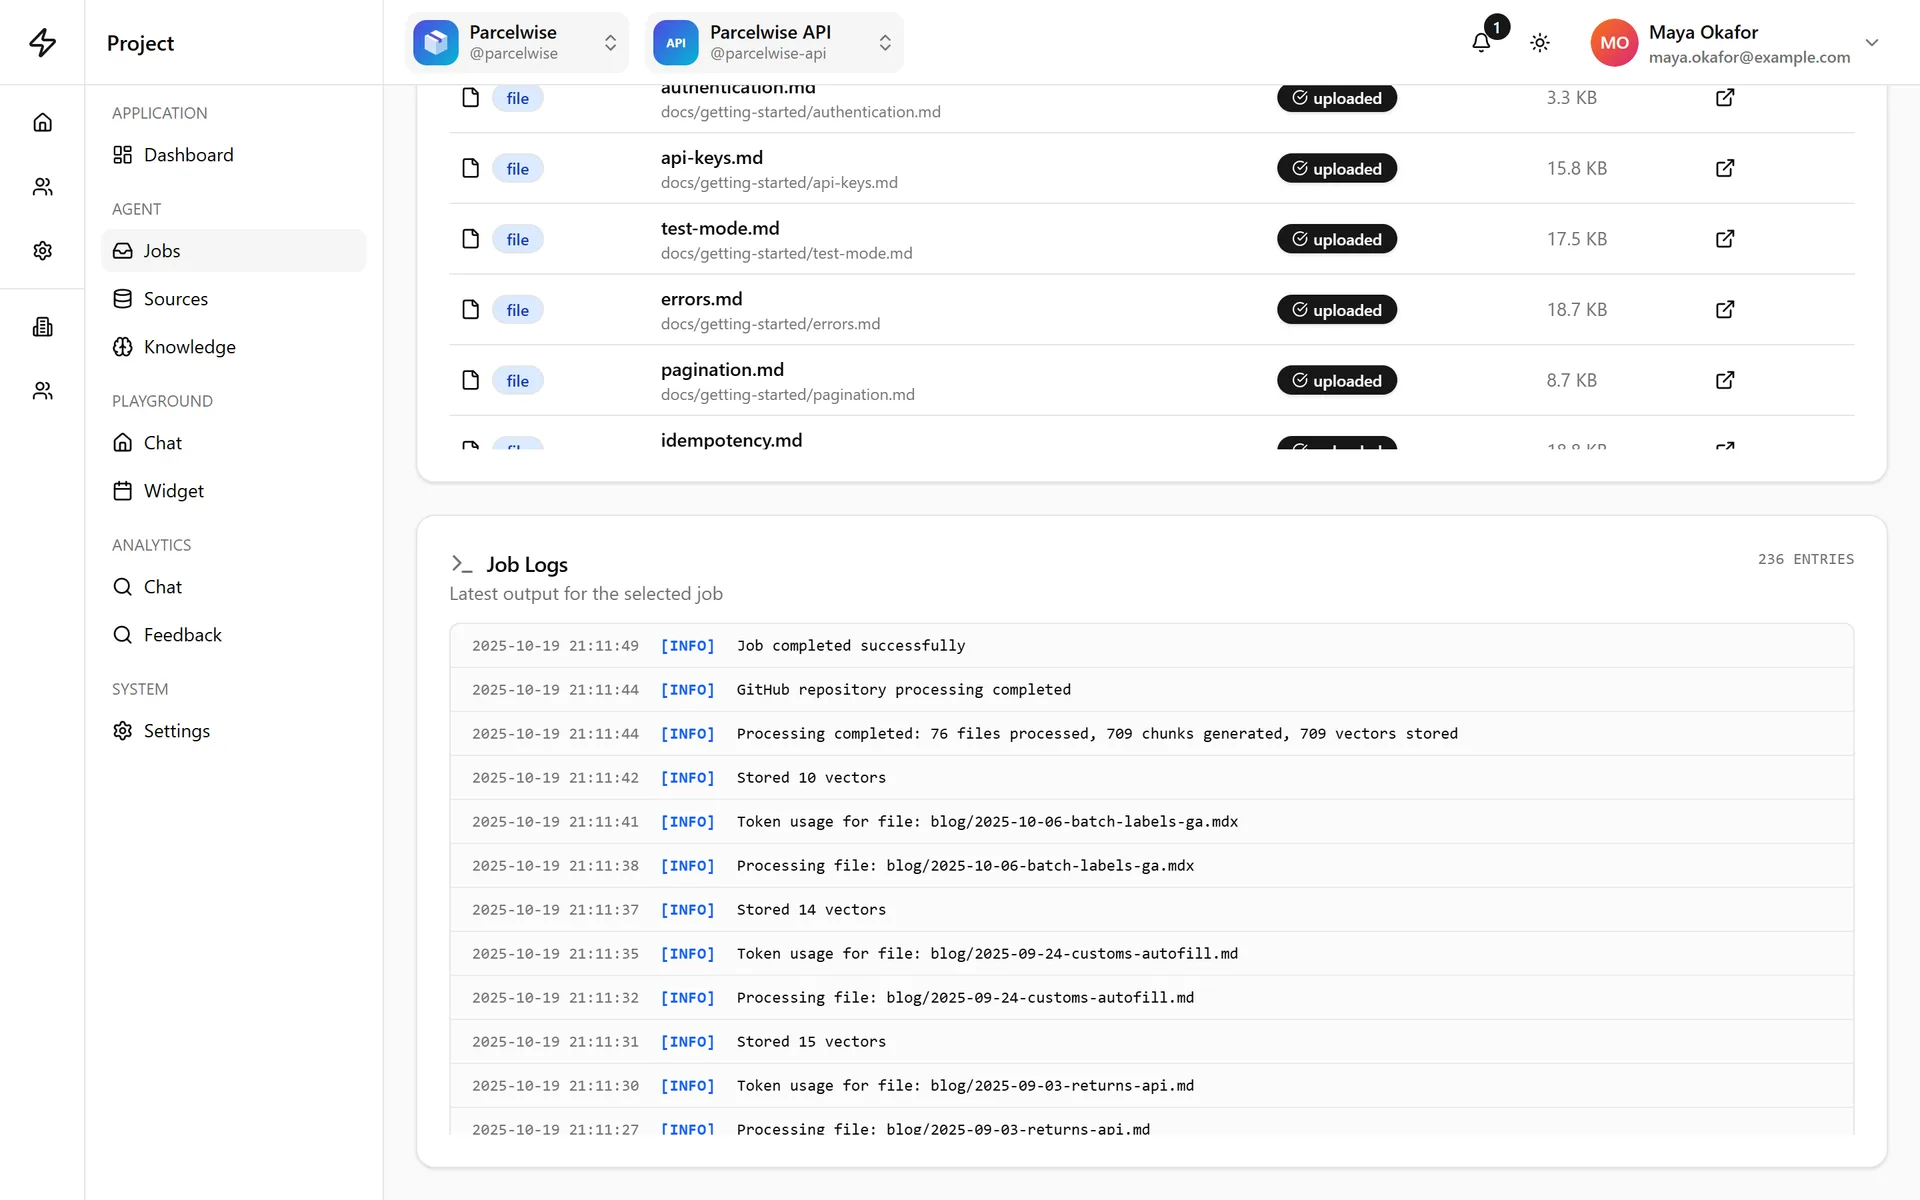The height and width of the screenshot is (1200, 1920).
Task: Open the home icon in left rail
Action: pos(42,122)
